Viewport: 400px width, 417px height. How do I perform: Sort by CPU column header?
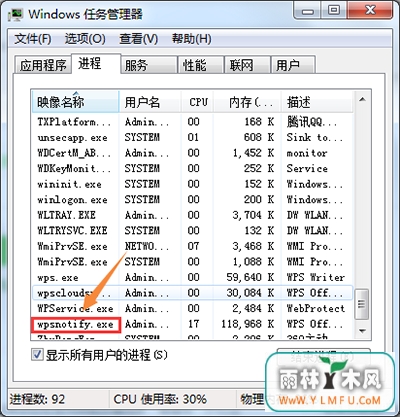point(198,102)
